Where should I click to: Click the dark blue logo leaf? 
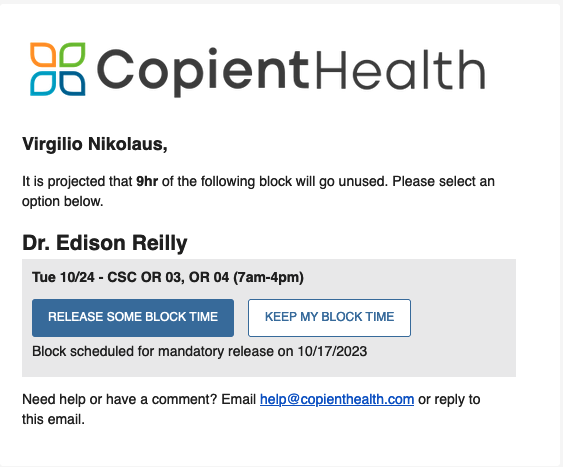(72, 83)
